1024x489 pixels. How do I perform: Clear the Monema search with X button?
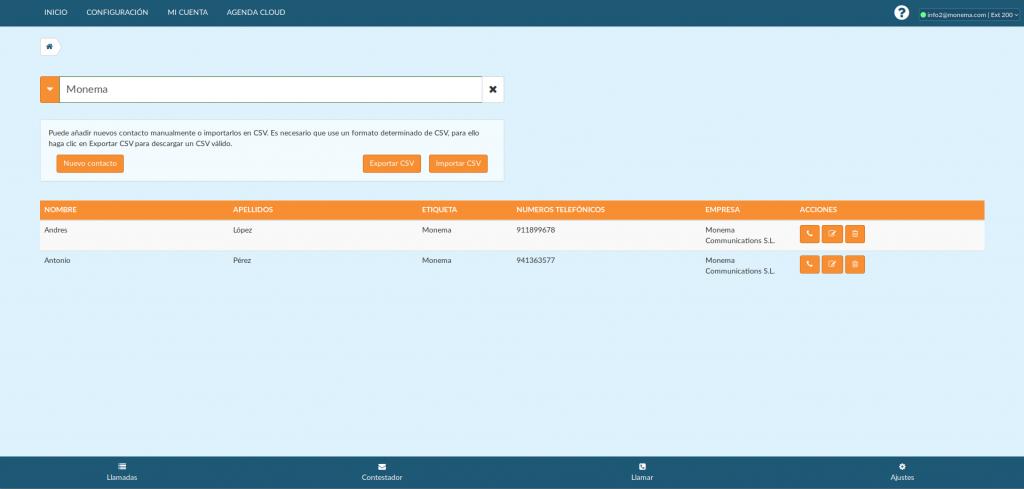(x=493, y=89)
